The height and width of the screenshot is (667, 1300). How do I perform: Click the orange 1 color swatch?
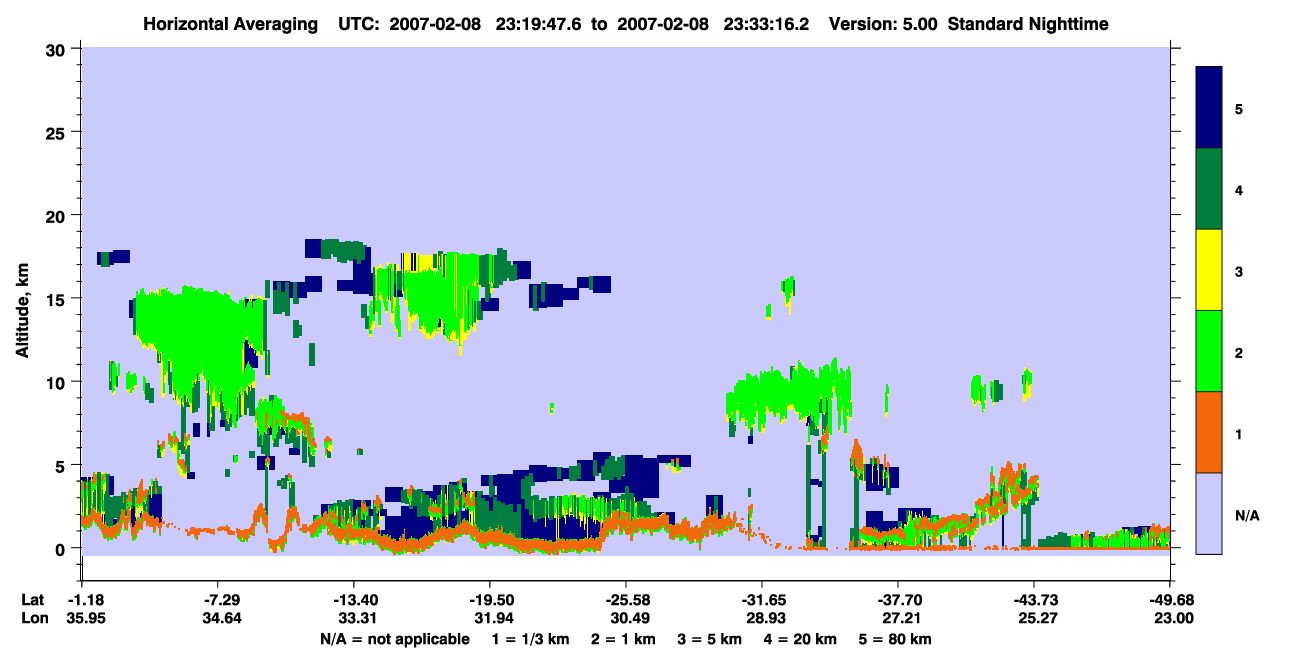(1209, 432)
